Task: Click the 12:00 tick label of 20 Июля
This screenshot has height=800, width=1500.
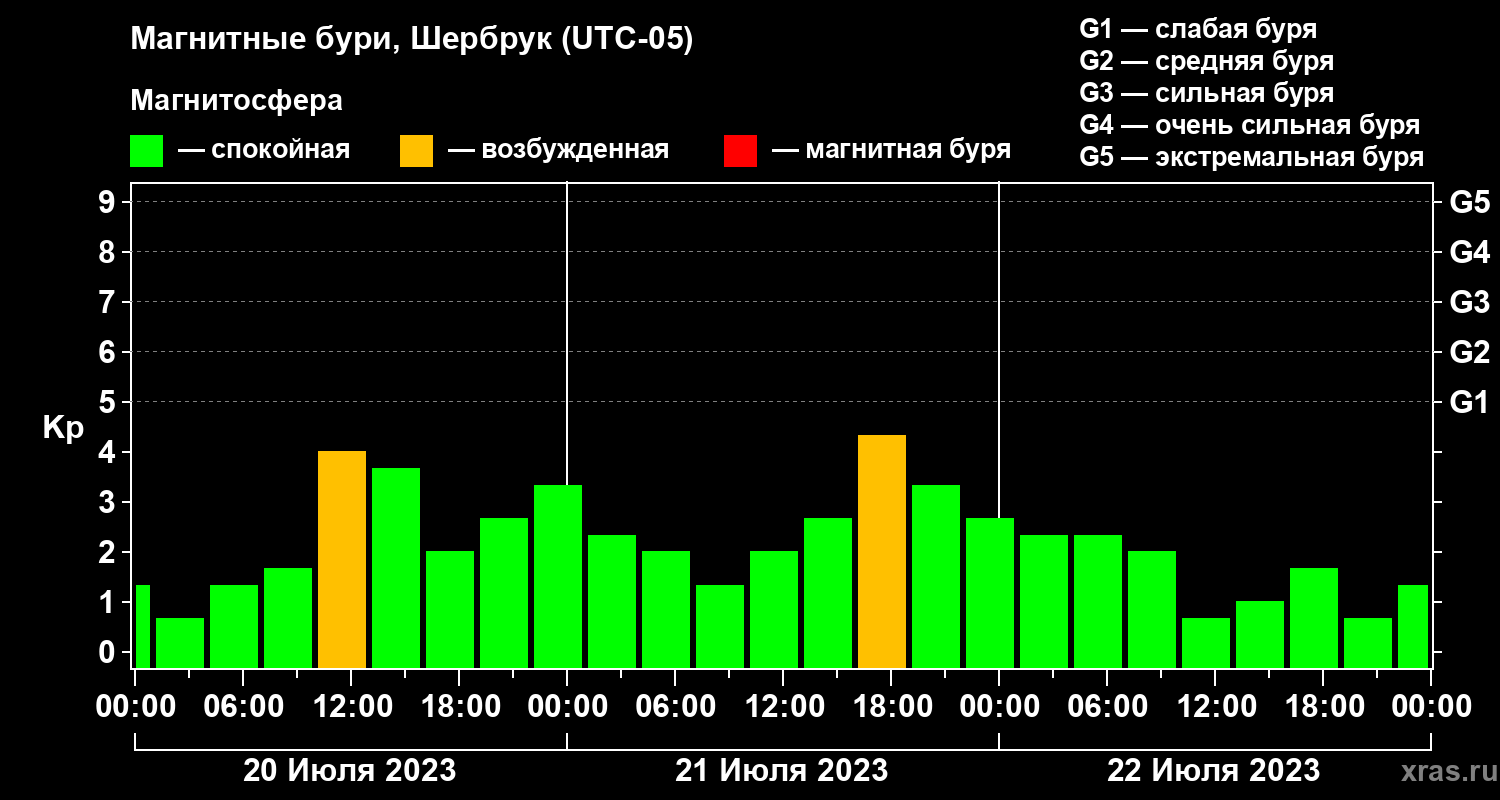Action: pos(351,706)
